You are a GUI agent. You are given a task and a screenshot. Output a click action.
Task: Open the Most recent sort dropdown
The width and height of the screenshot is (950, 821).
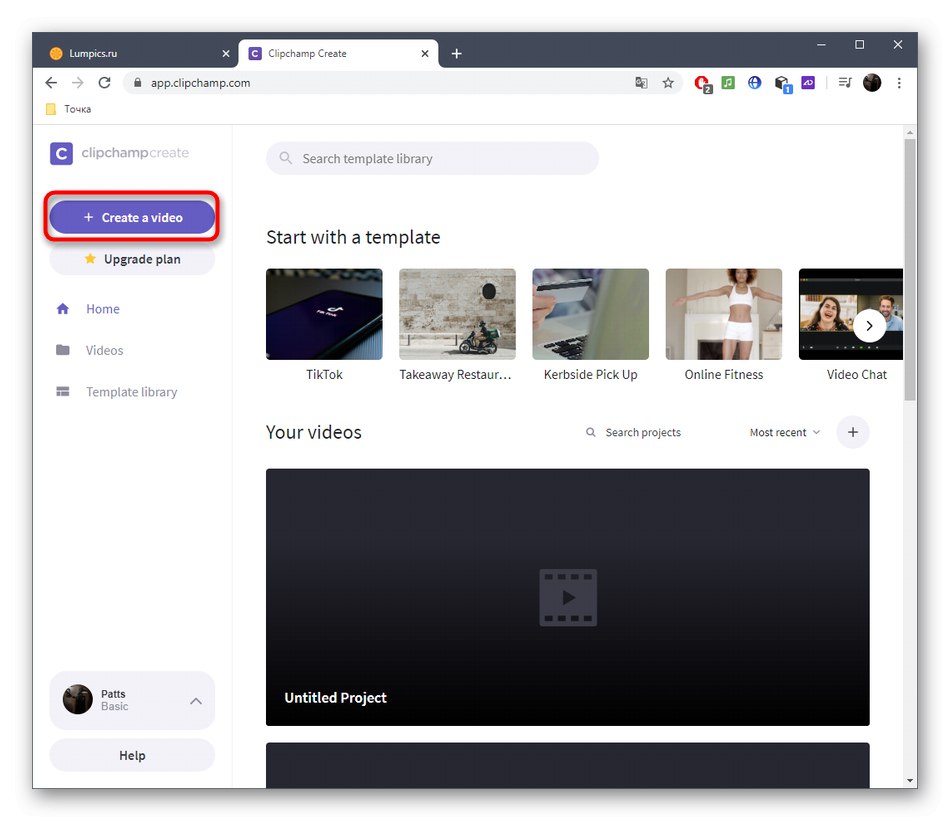(x=785, y=433)
